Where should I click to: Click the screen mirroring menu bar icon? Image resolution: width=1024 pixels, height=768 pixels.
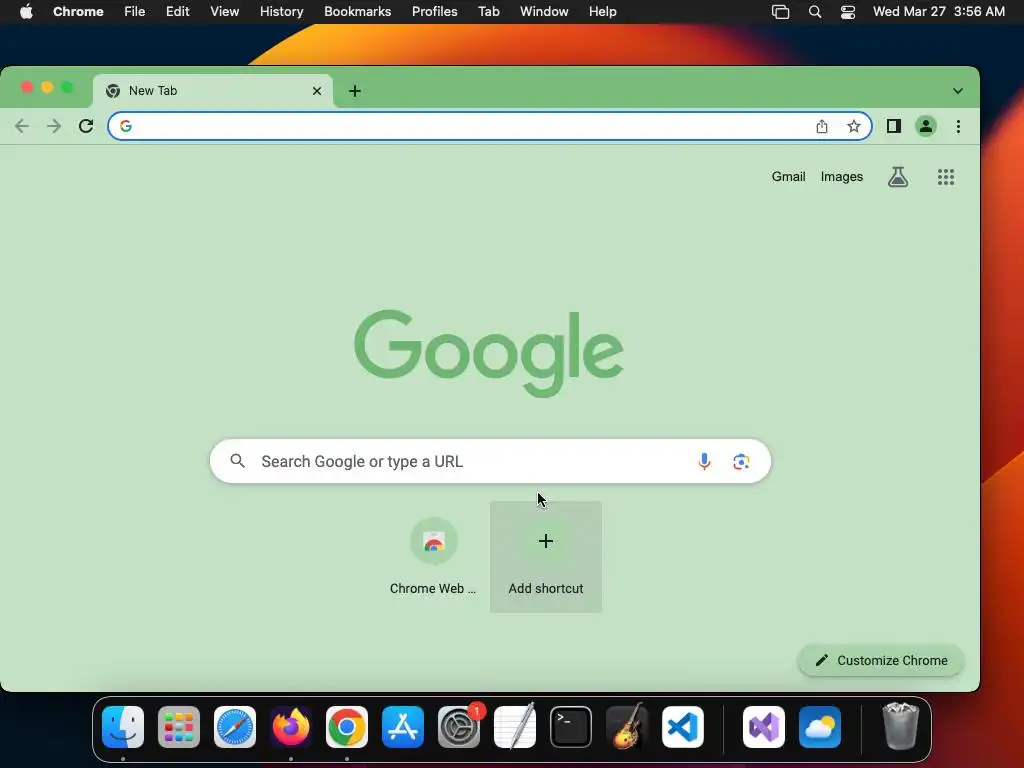click(x=780, y=12)
